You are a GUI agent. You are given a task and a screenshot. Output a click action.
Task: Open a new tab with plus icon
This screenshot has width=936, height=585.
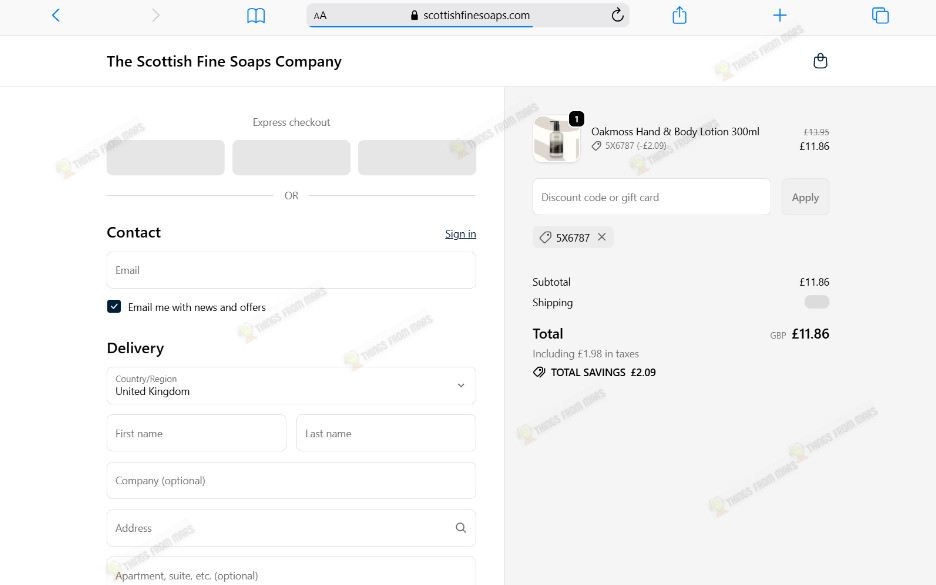coord(780,15)
